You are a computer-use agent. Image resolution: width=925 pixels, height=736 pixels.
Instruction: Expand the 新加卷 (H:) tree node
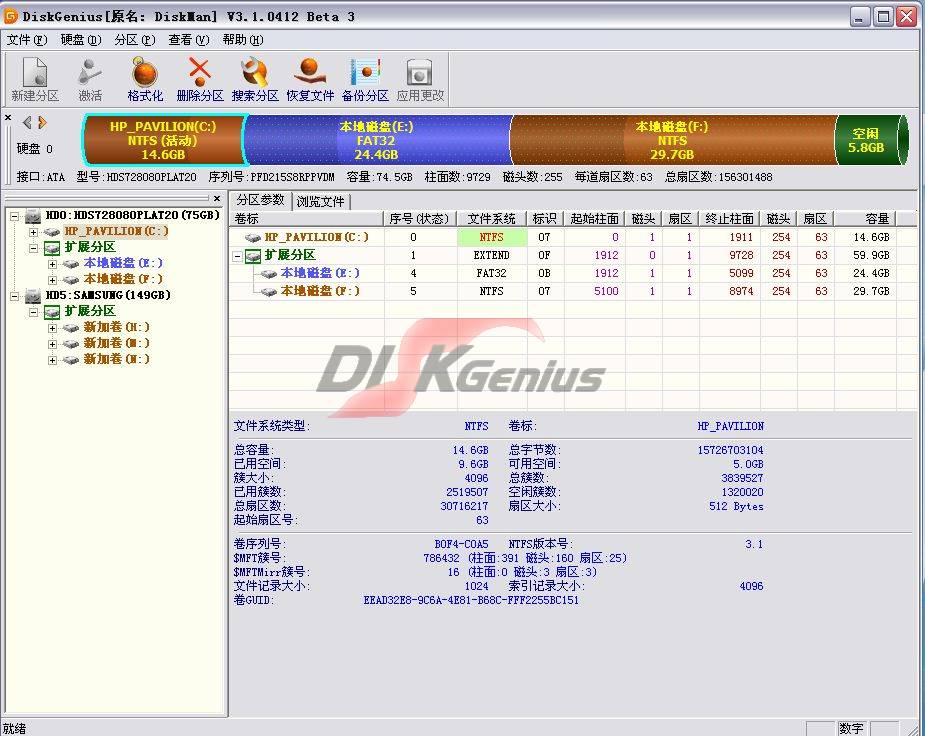tap(53, 328)
